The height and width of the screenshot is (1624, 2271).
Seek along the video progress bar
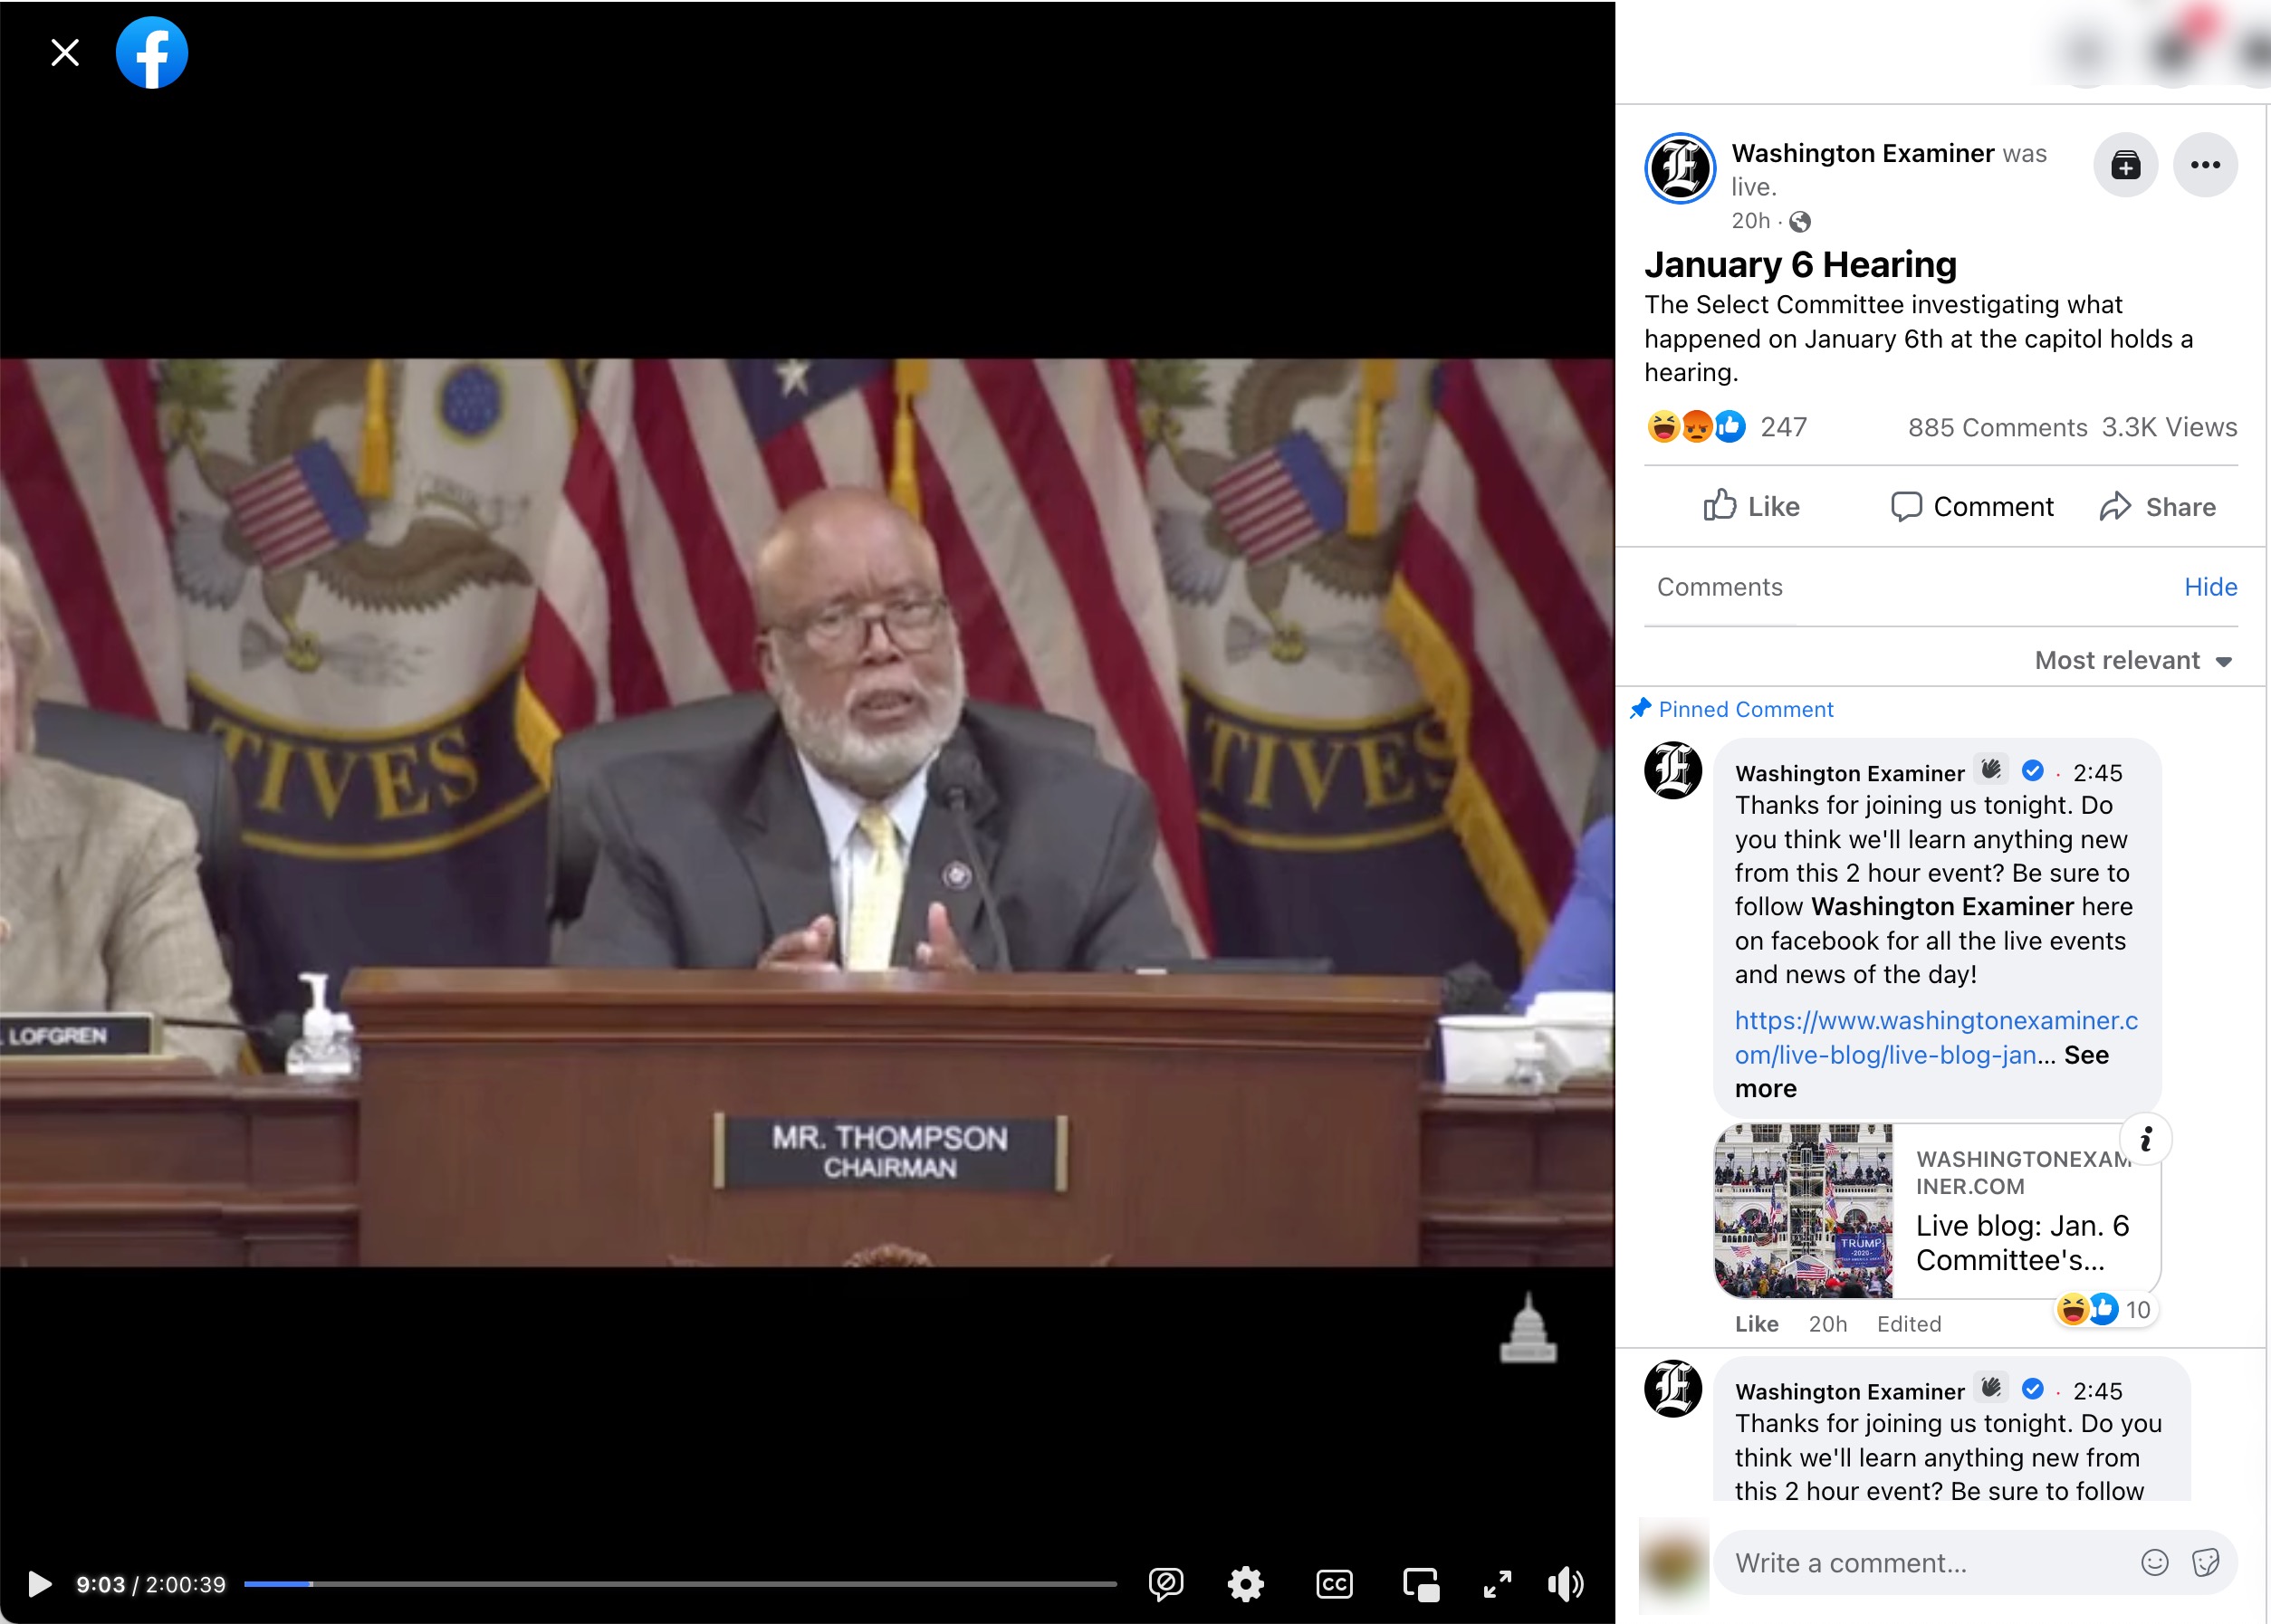coord(680,1584)
